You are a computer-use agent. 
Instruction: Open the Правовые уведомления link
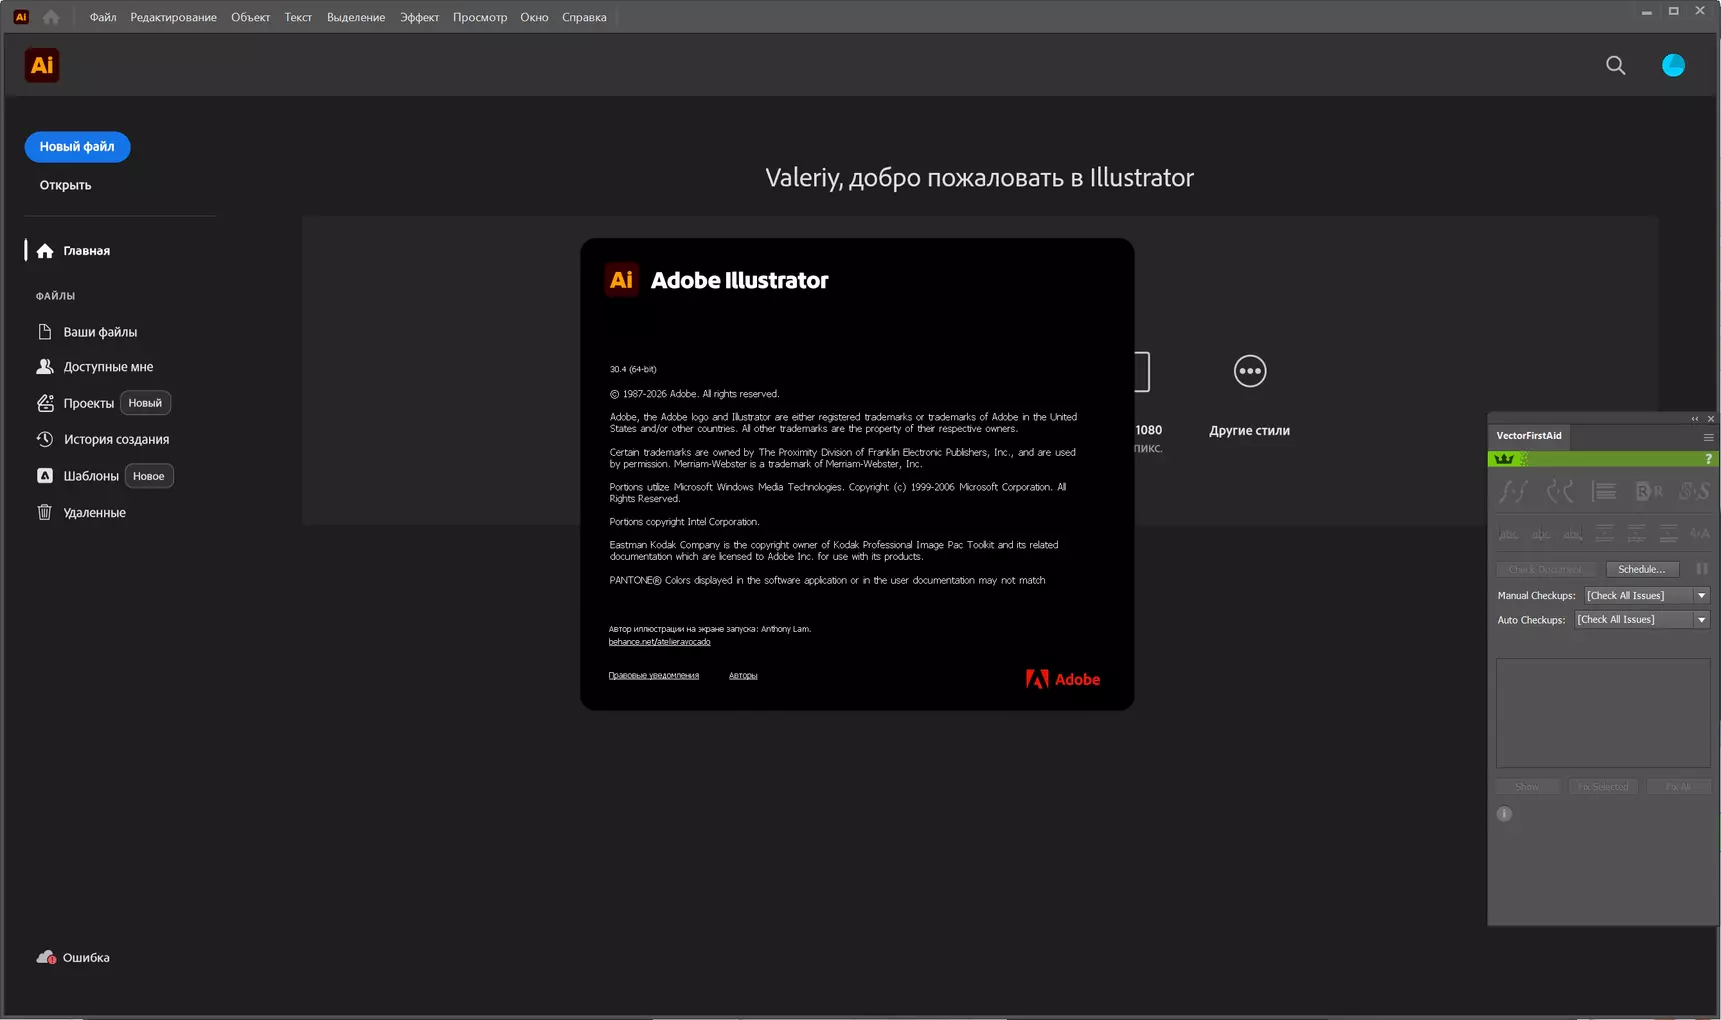click(x=653, y=675)
